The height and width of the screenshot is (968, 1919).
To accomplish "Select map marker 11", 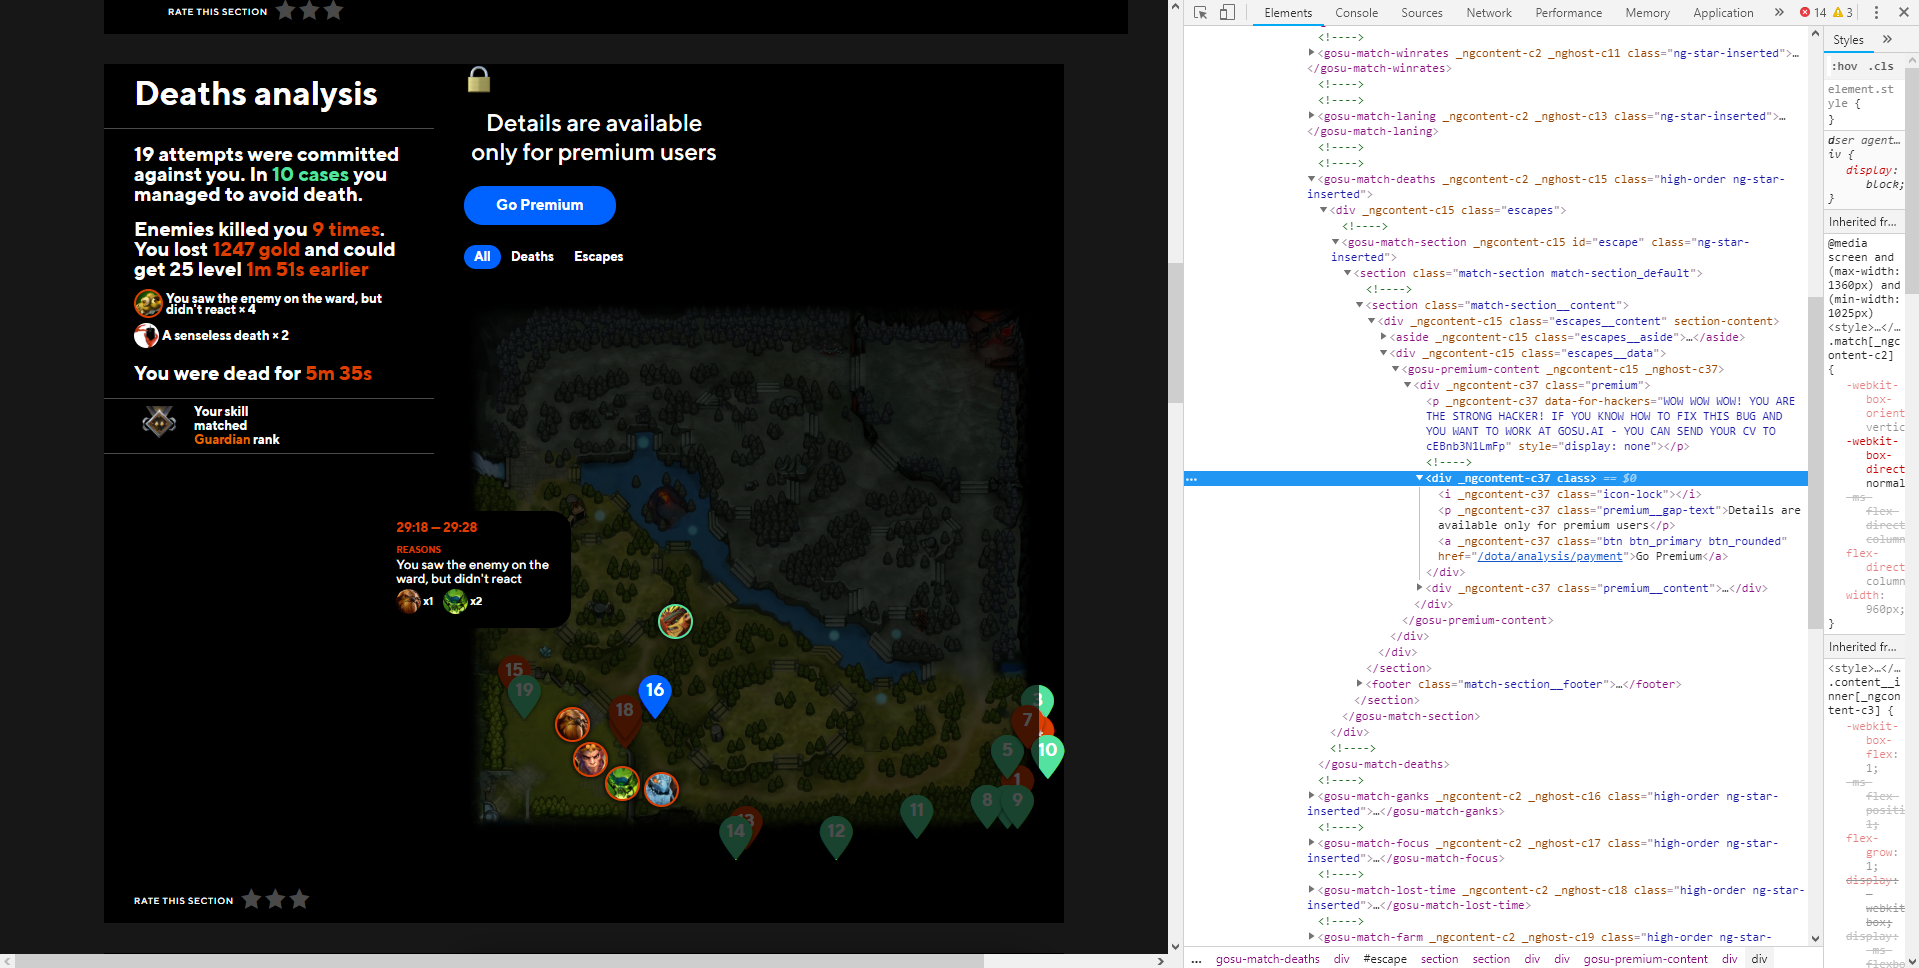I will (917, 815).
